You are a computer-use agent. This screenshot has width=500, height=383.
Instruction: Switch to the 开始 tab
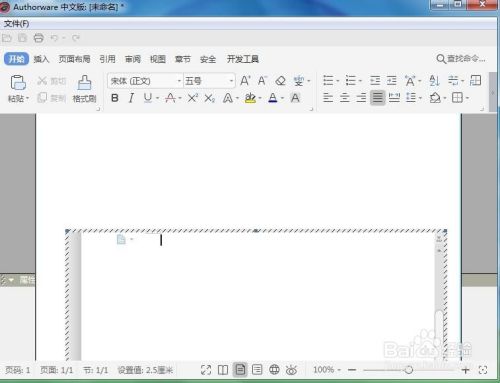pos(16,59)
